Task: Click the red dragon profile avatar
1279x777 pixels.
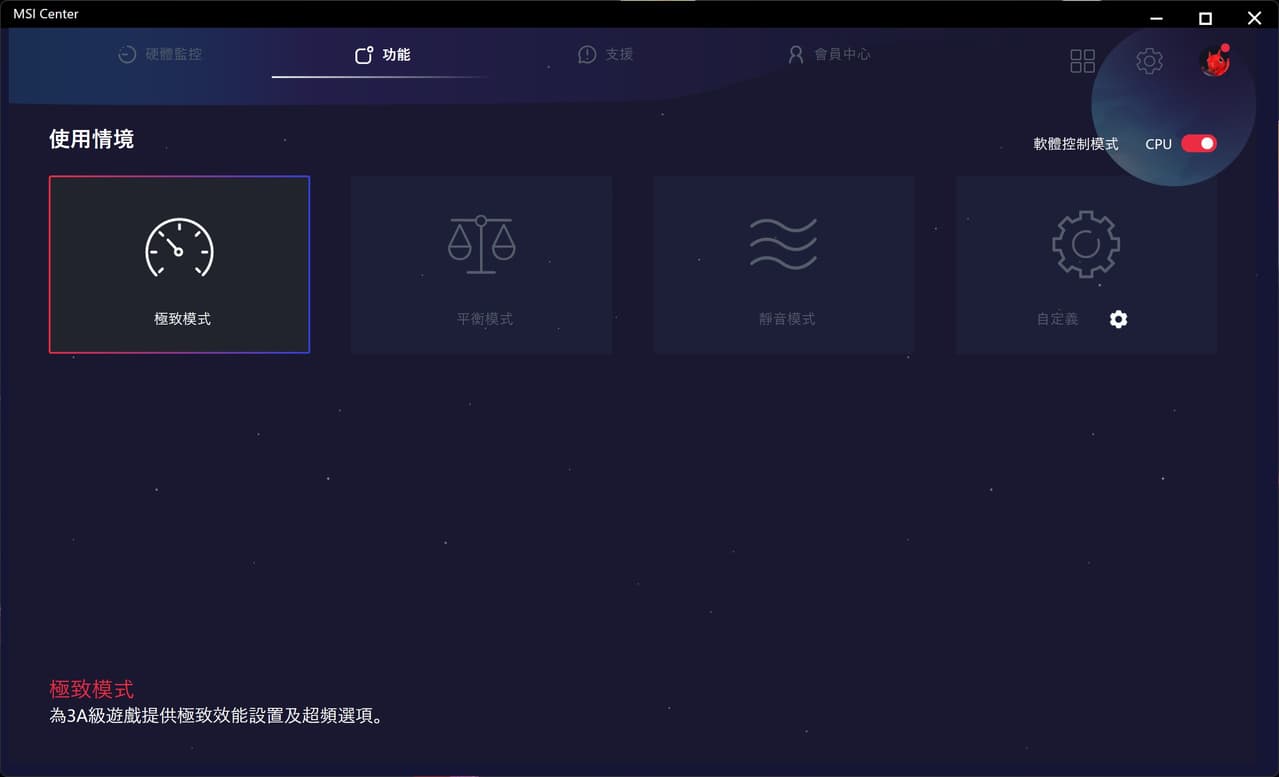Action: (x=1215, y=61)
